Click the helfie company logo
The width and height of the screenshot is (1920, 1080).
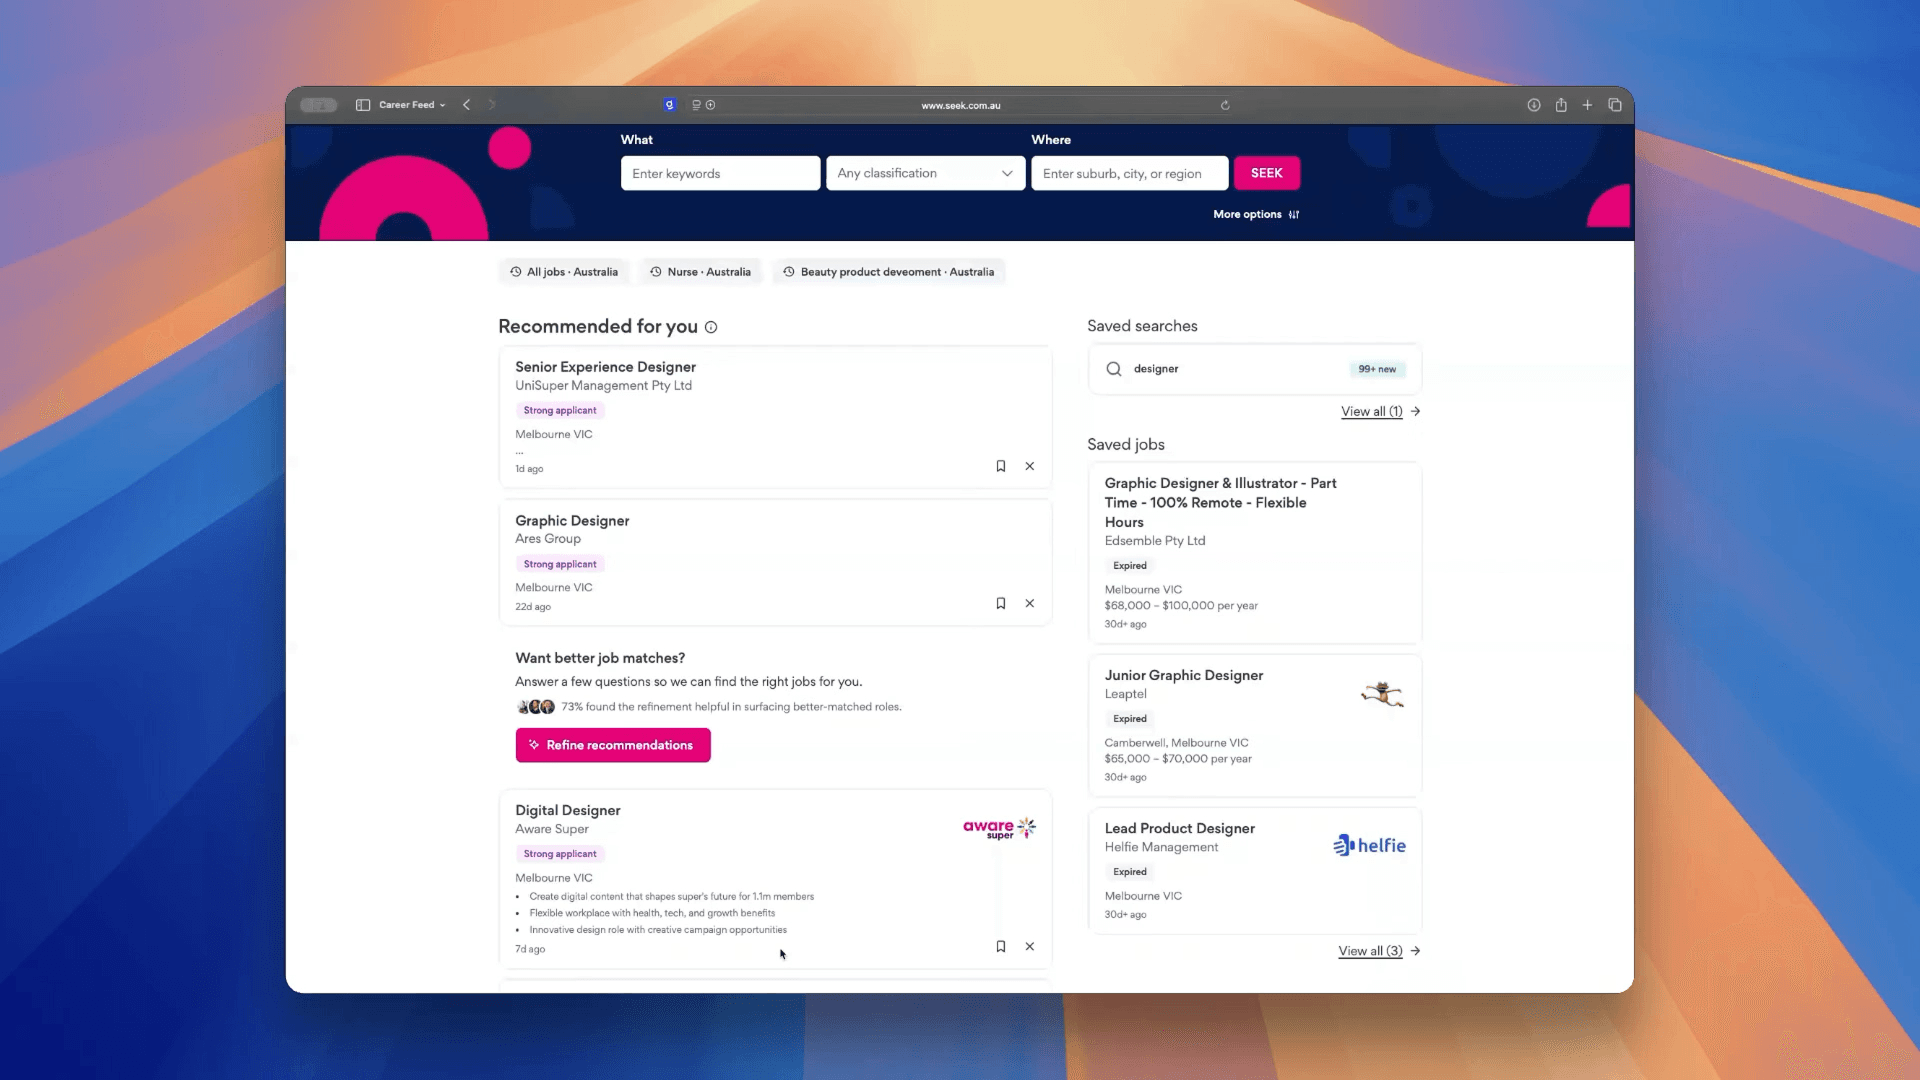pos(1369,845)
